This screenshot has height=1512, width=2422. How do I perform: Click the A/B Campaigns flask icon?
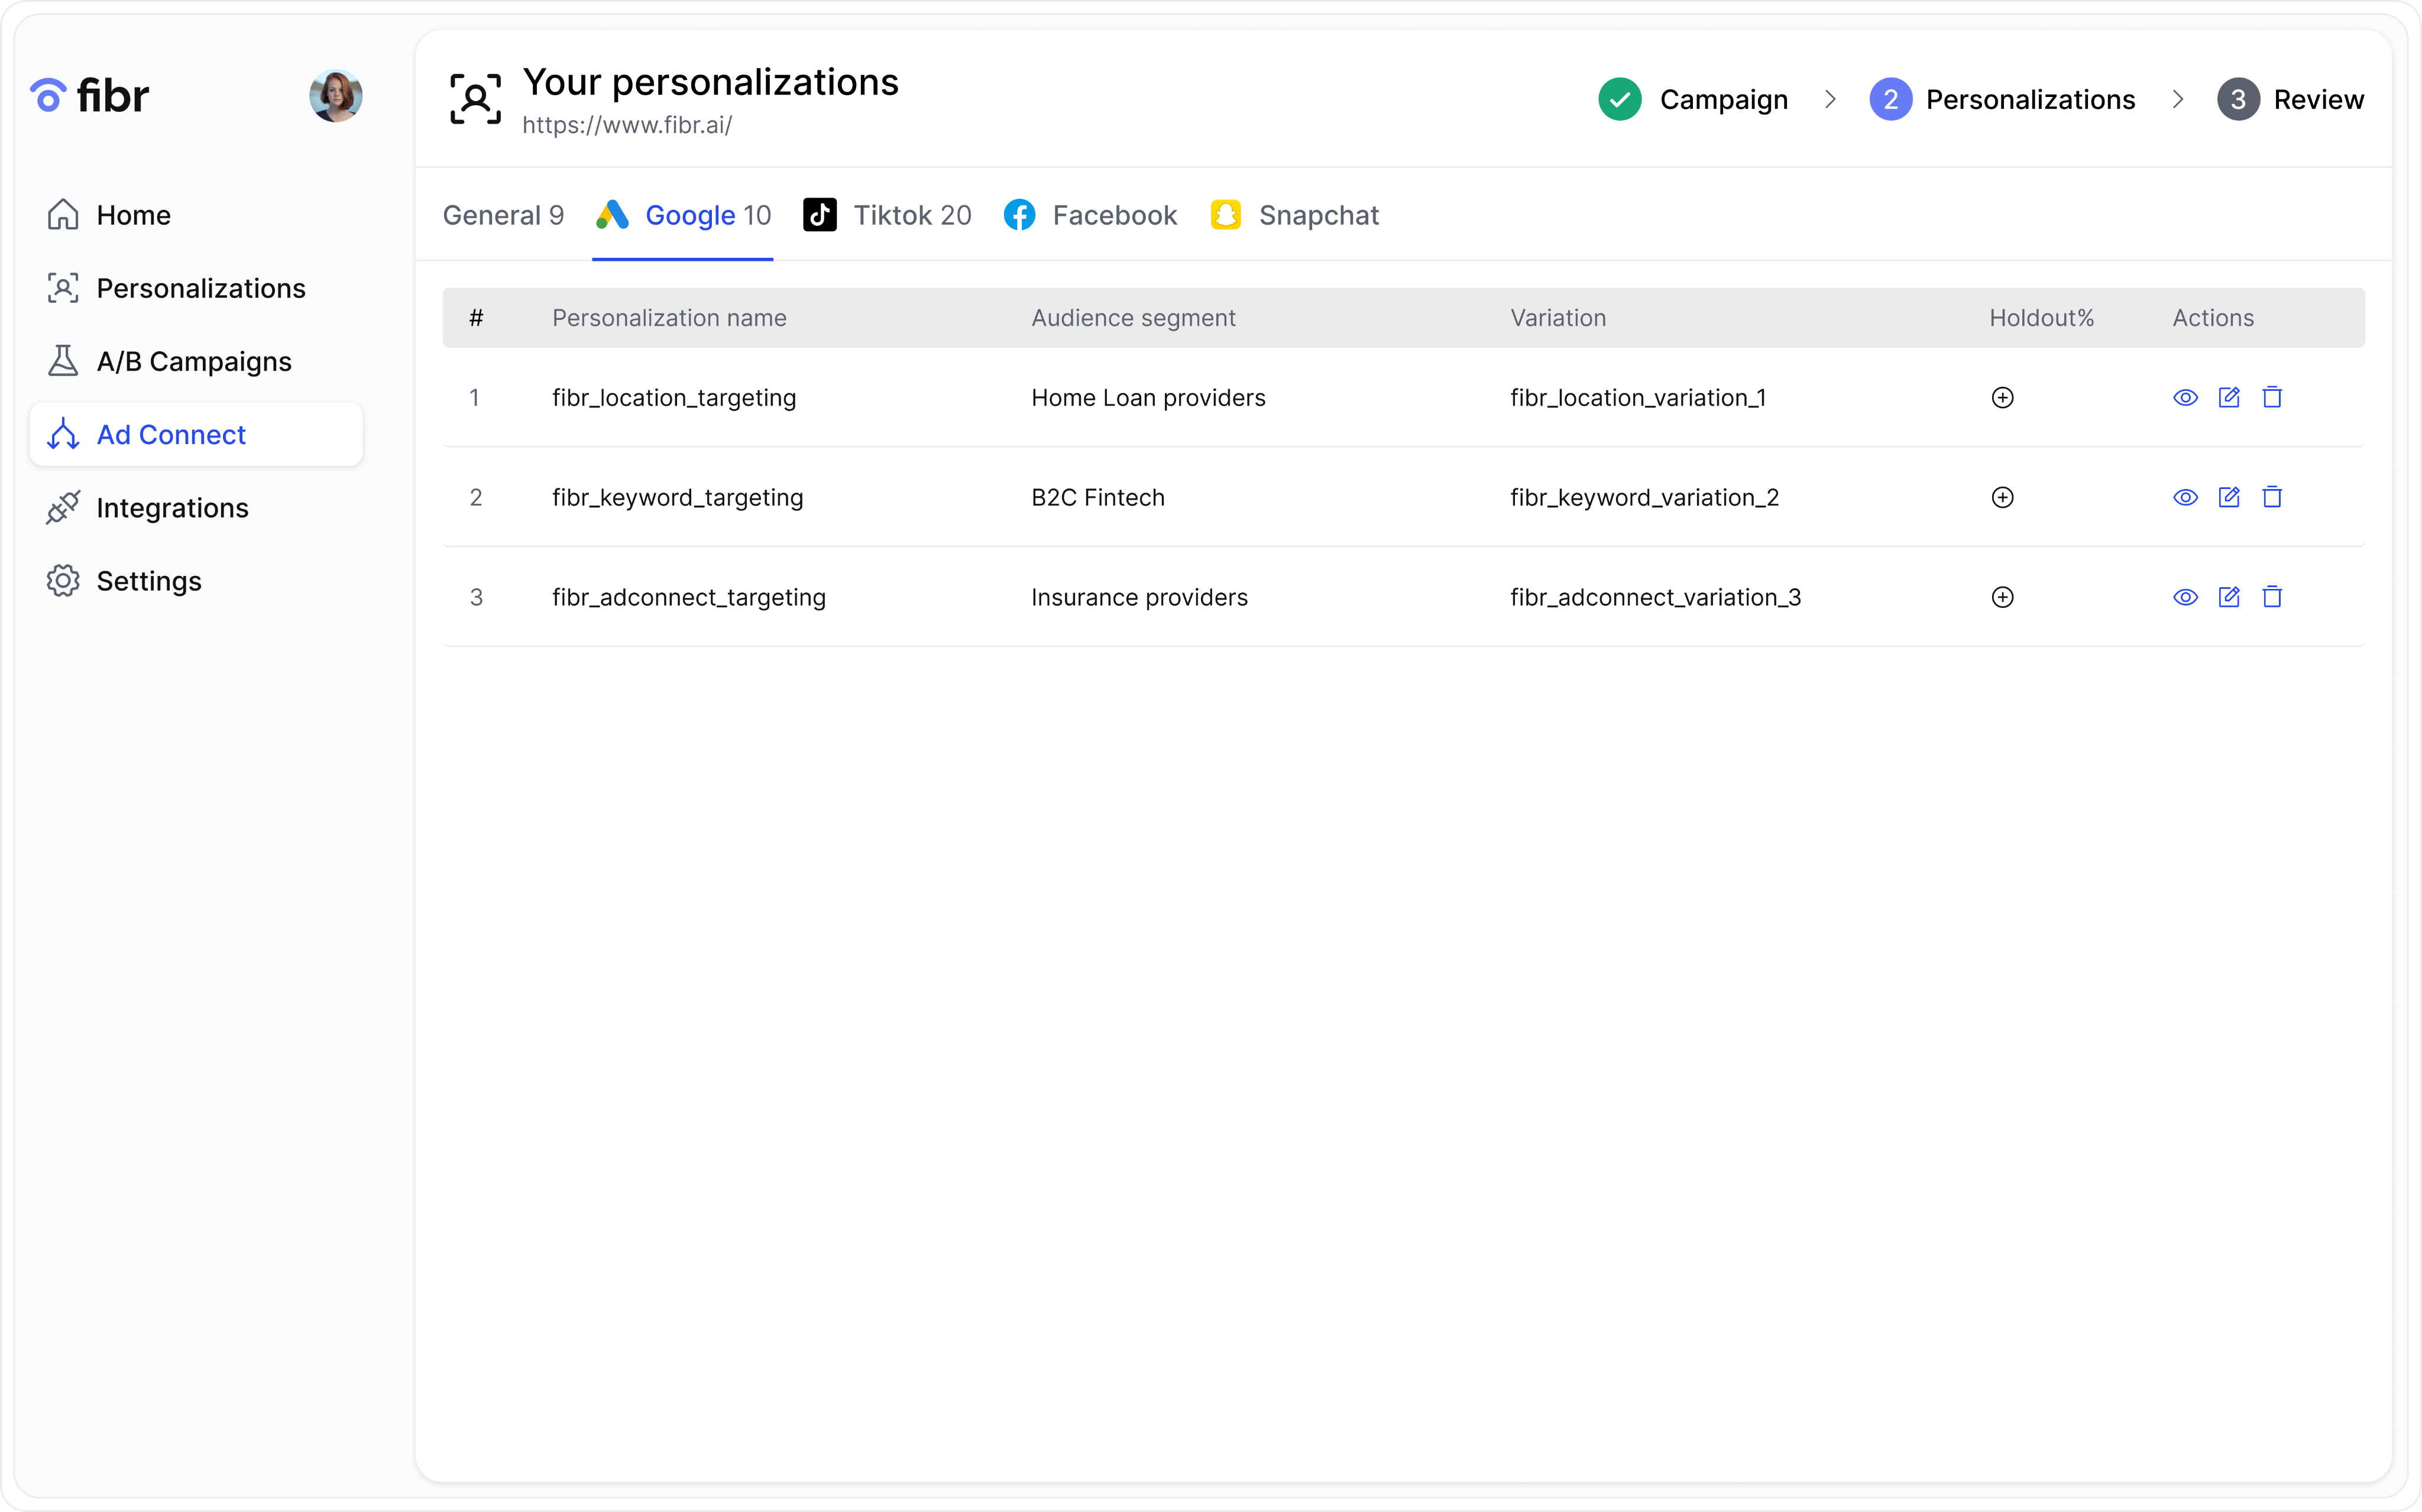tap(63, 361)
